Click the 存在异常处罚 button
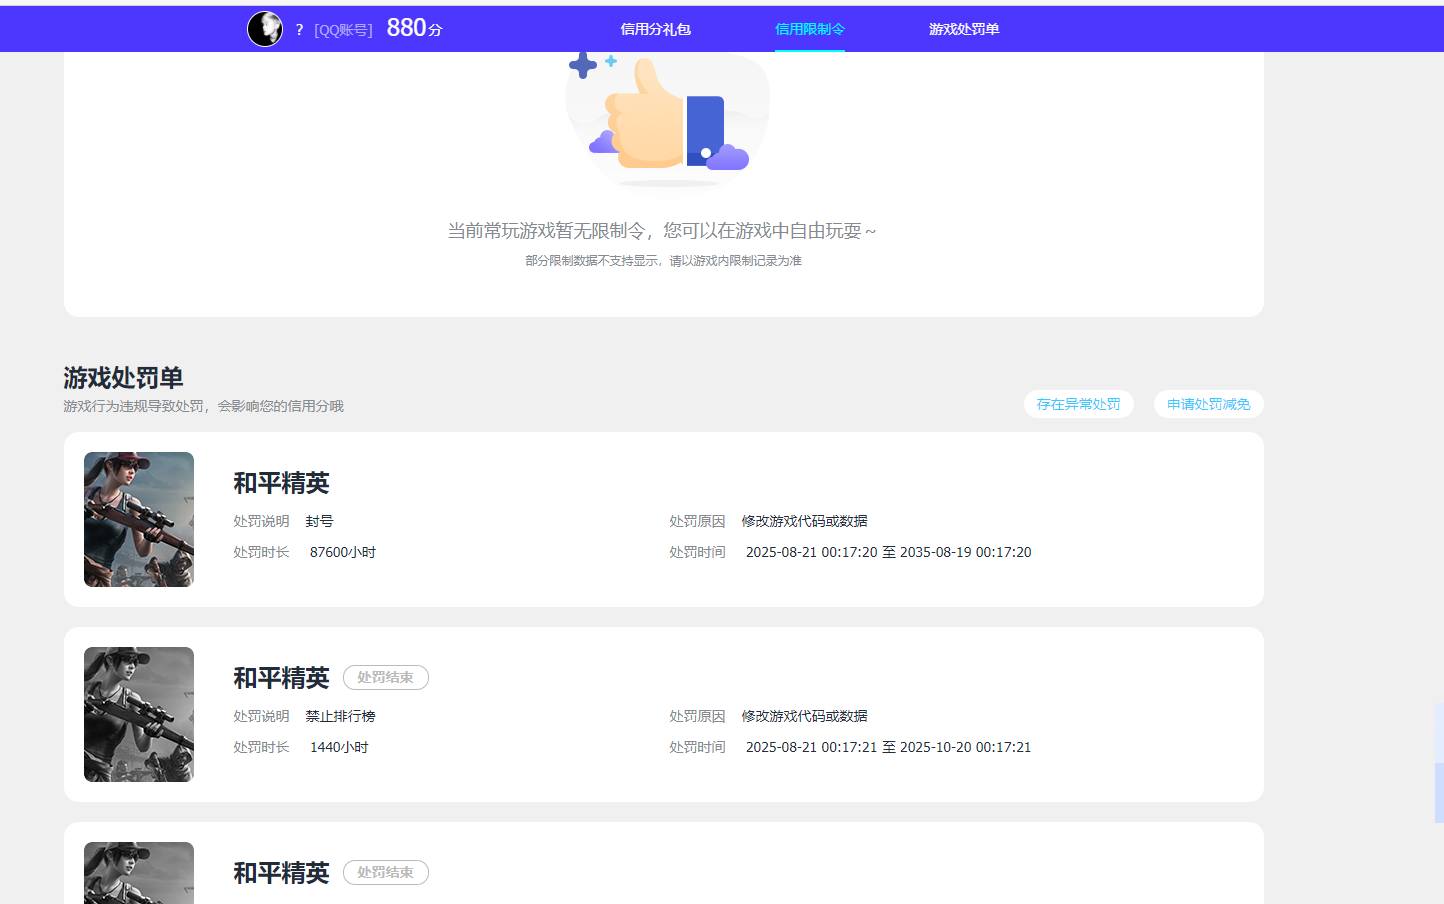This screenshot has width=1444, height=904. pos(1078,404)
